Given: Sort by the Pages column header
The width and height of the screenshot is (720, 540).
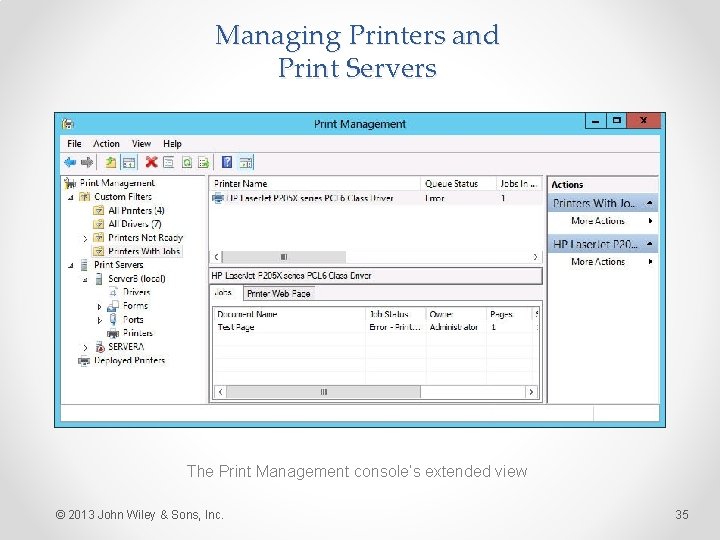Looking at the screenshot, I should [509, 315].
